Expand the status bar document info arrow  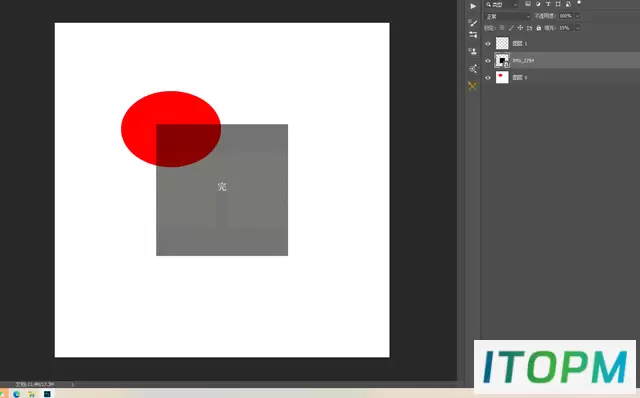pos(73,384)
